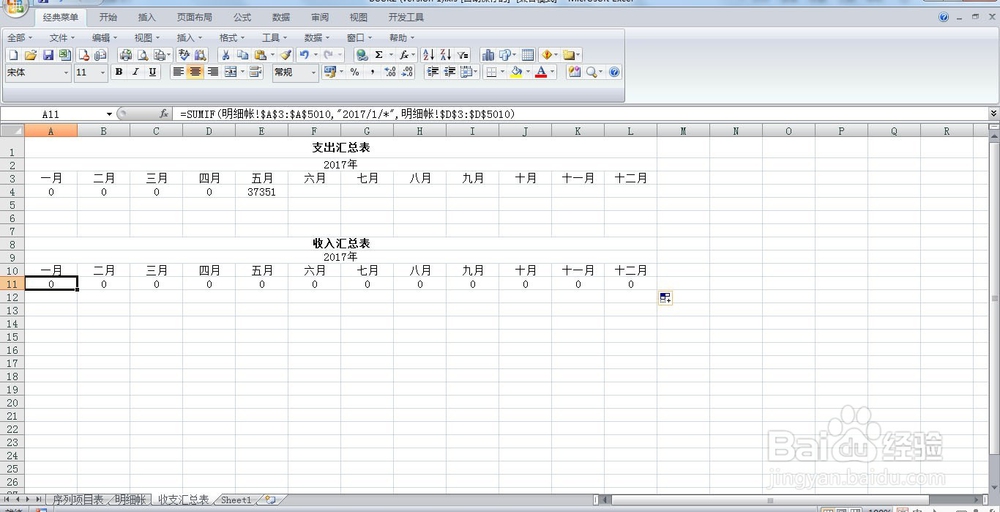Click the Copy icon in the toolbar
1000x512 pixels.
coord(242,55)
